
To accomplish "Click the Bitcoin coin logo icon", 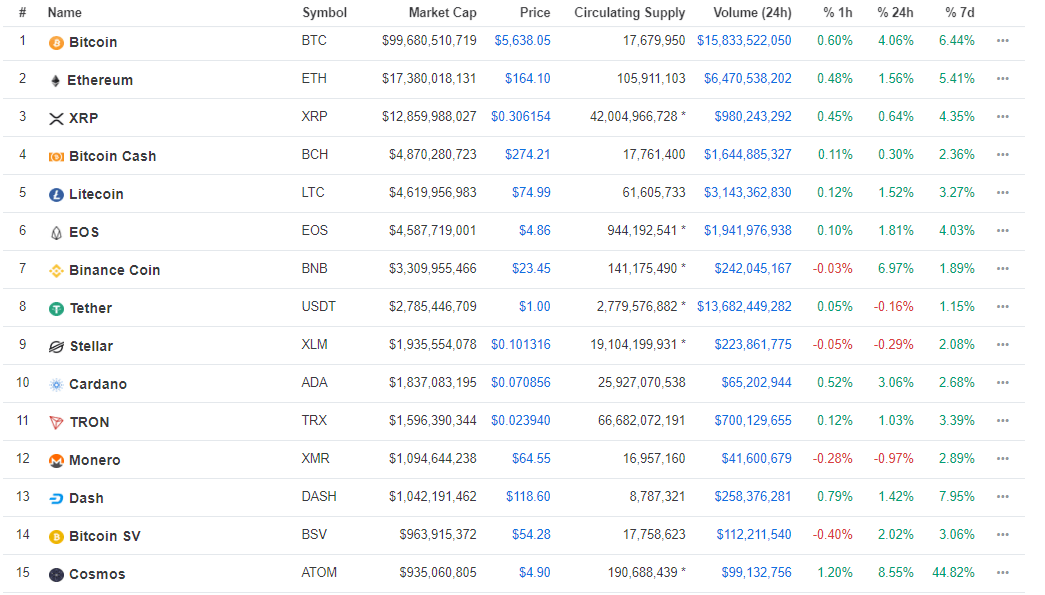I will 56,43.
